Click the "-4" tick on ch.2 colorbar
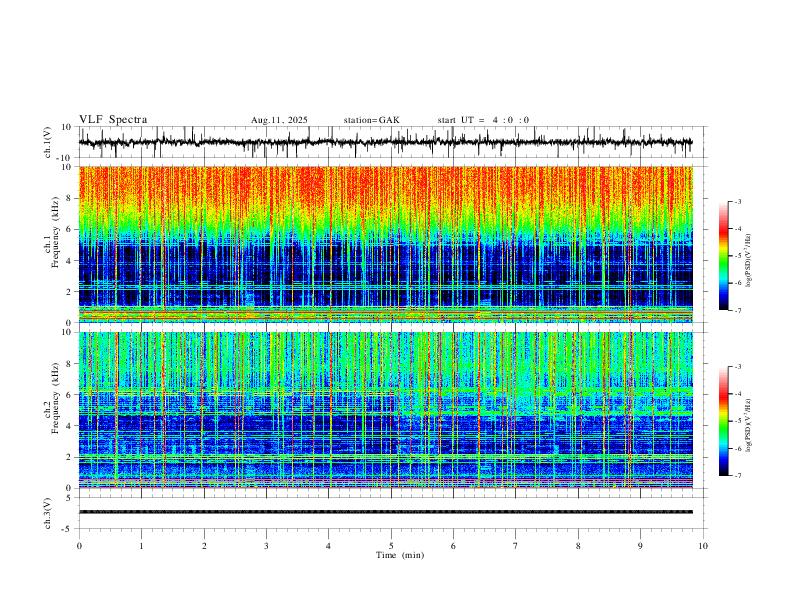This screenshot has height=612, width=792. tap(737, 393)
